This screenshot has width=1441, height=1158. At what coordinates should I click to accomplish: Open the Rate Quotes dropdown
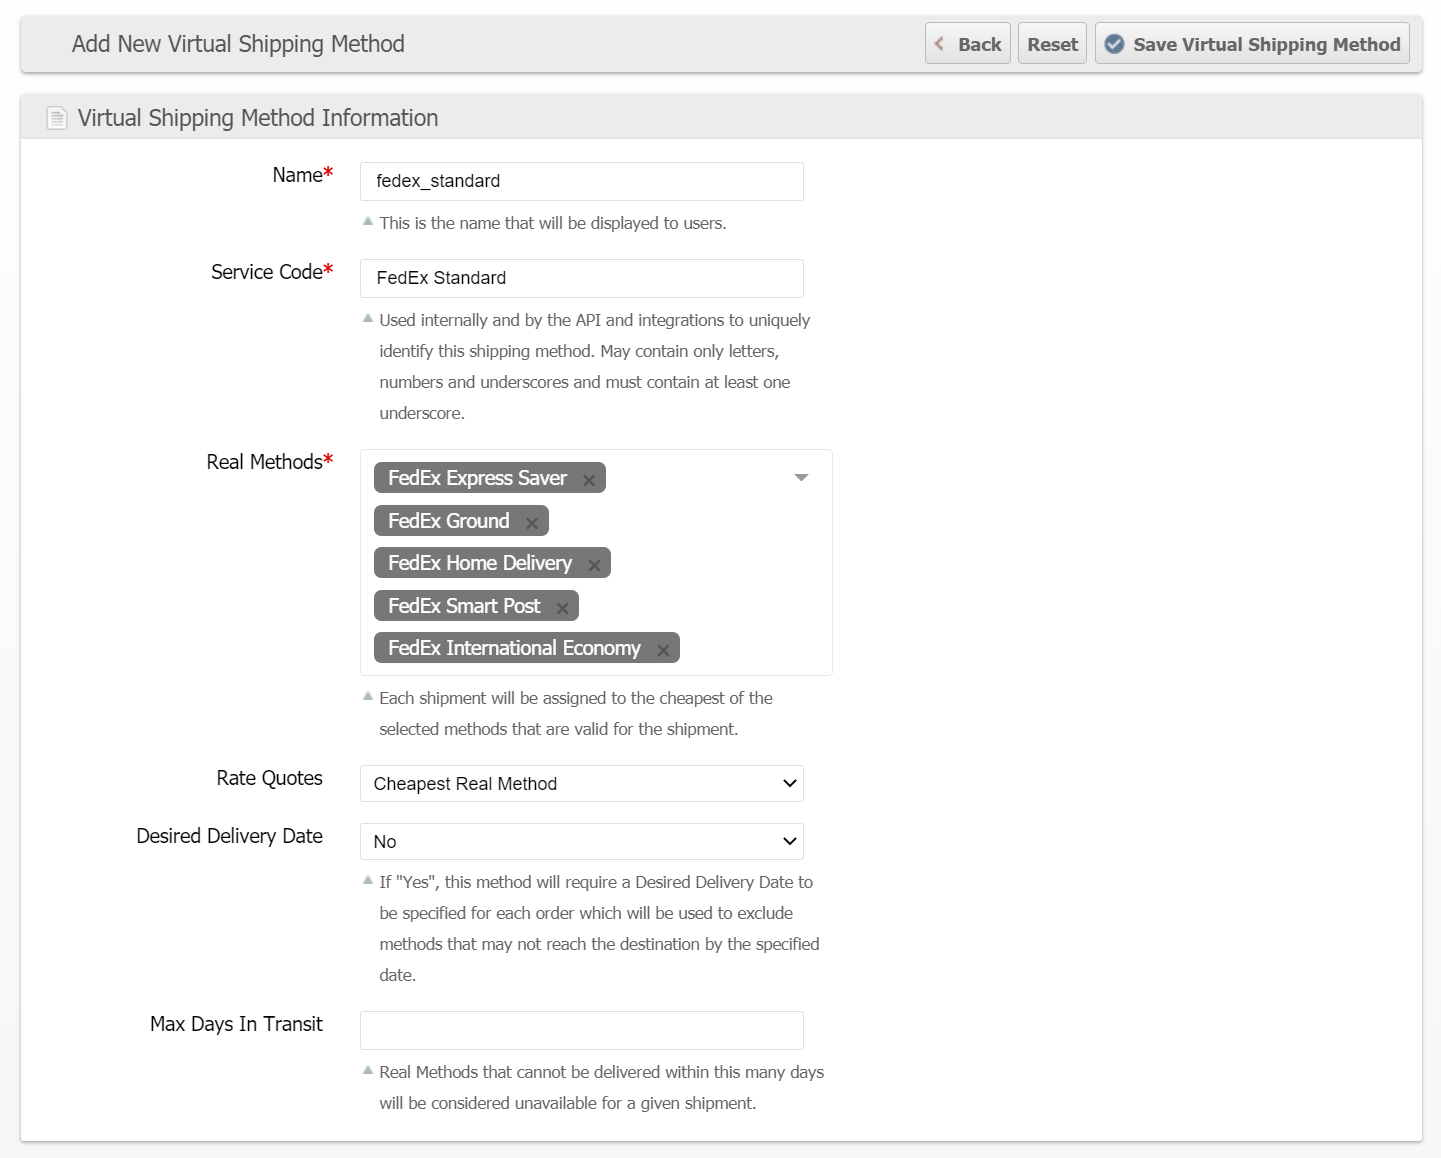coord(581,784)
